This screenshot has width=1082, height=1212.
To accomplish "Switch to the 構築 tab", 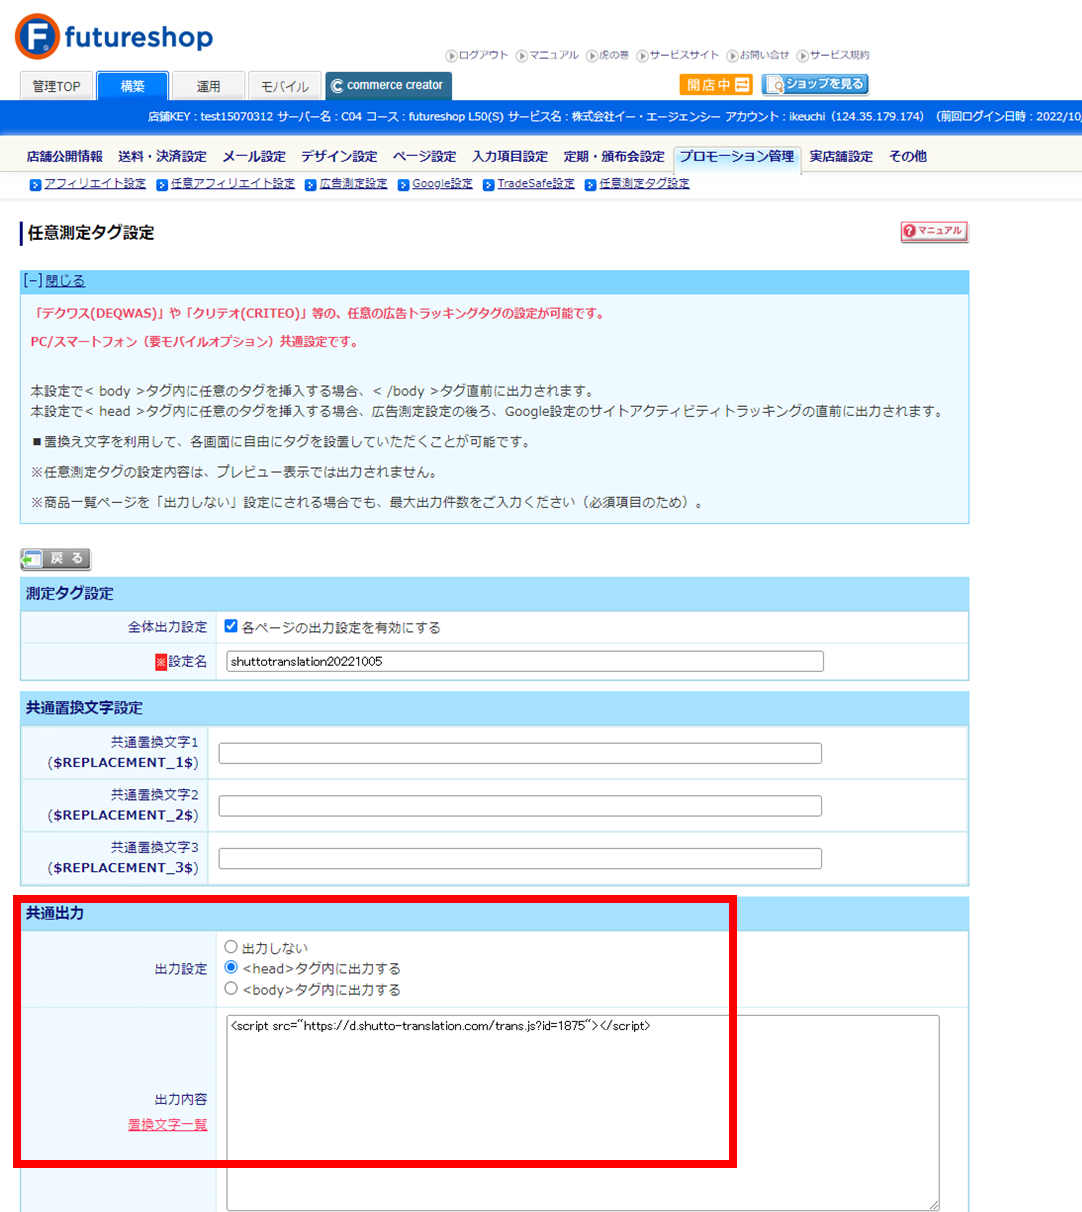I will [x=133, y=86].
